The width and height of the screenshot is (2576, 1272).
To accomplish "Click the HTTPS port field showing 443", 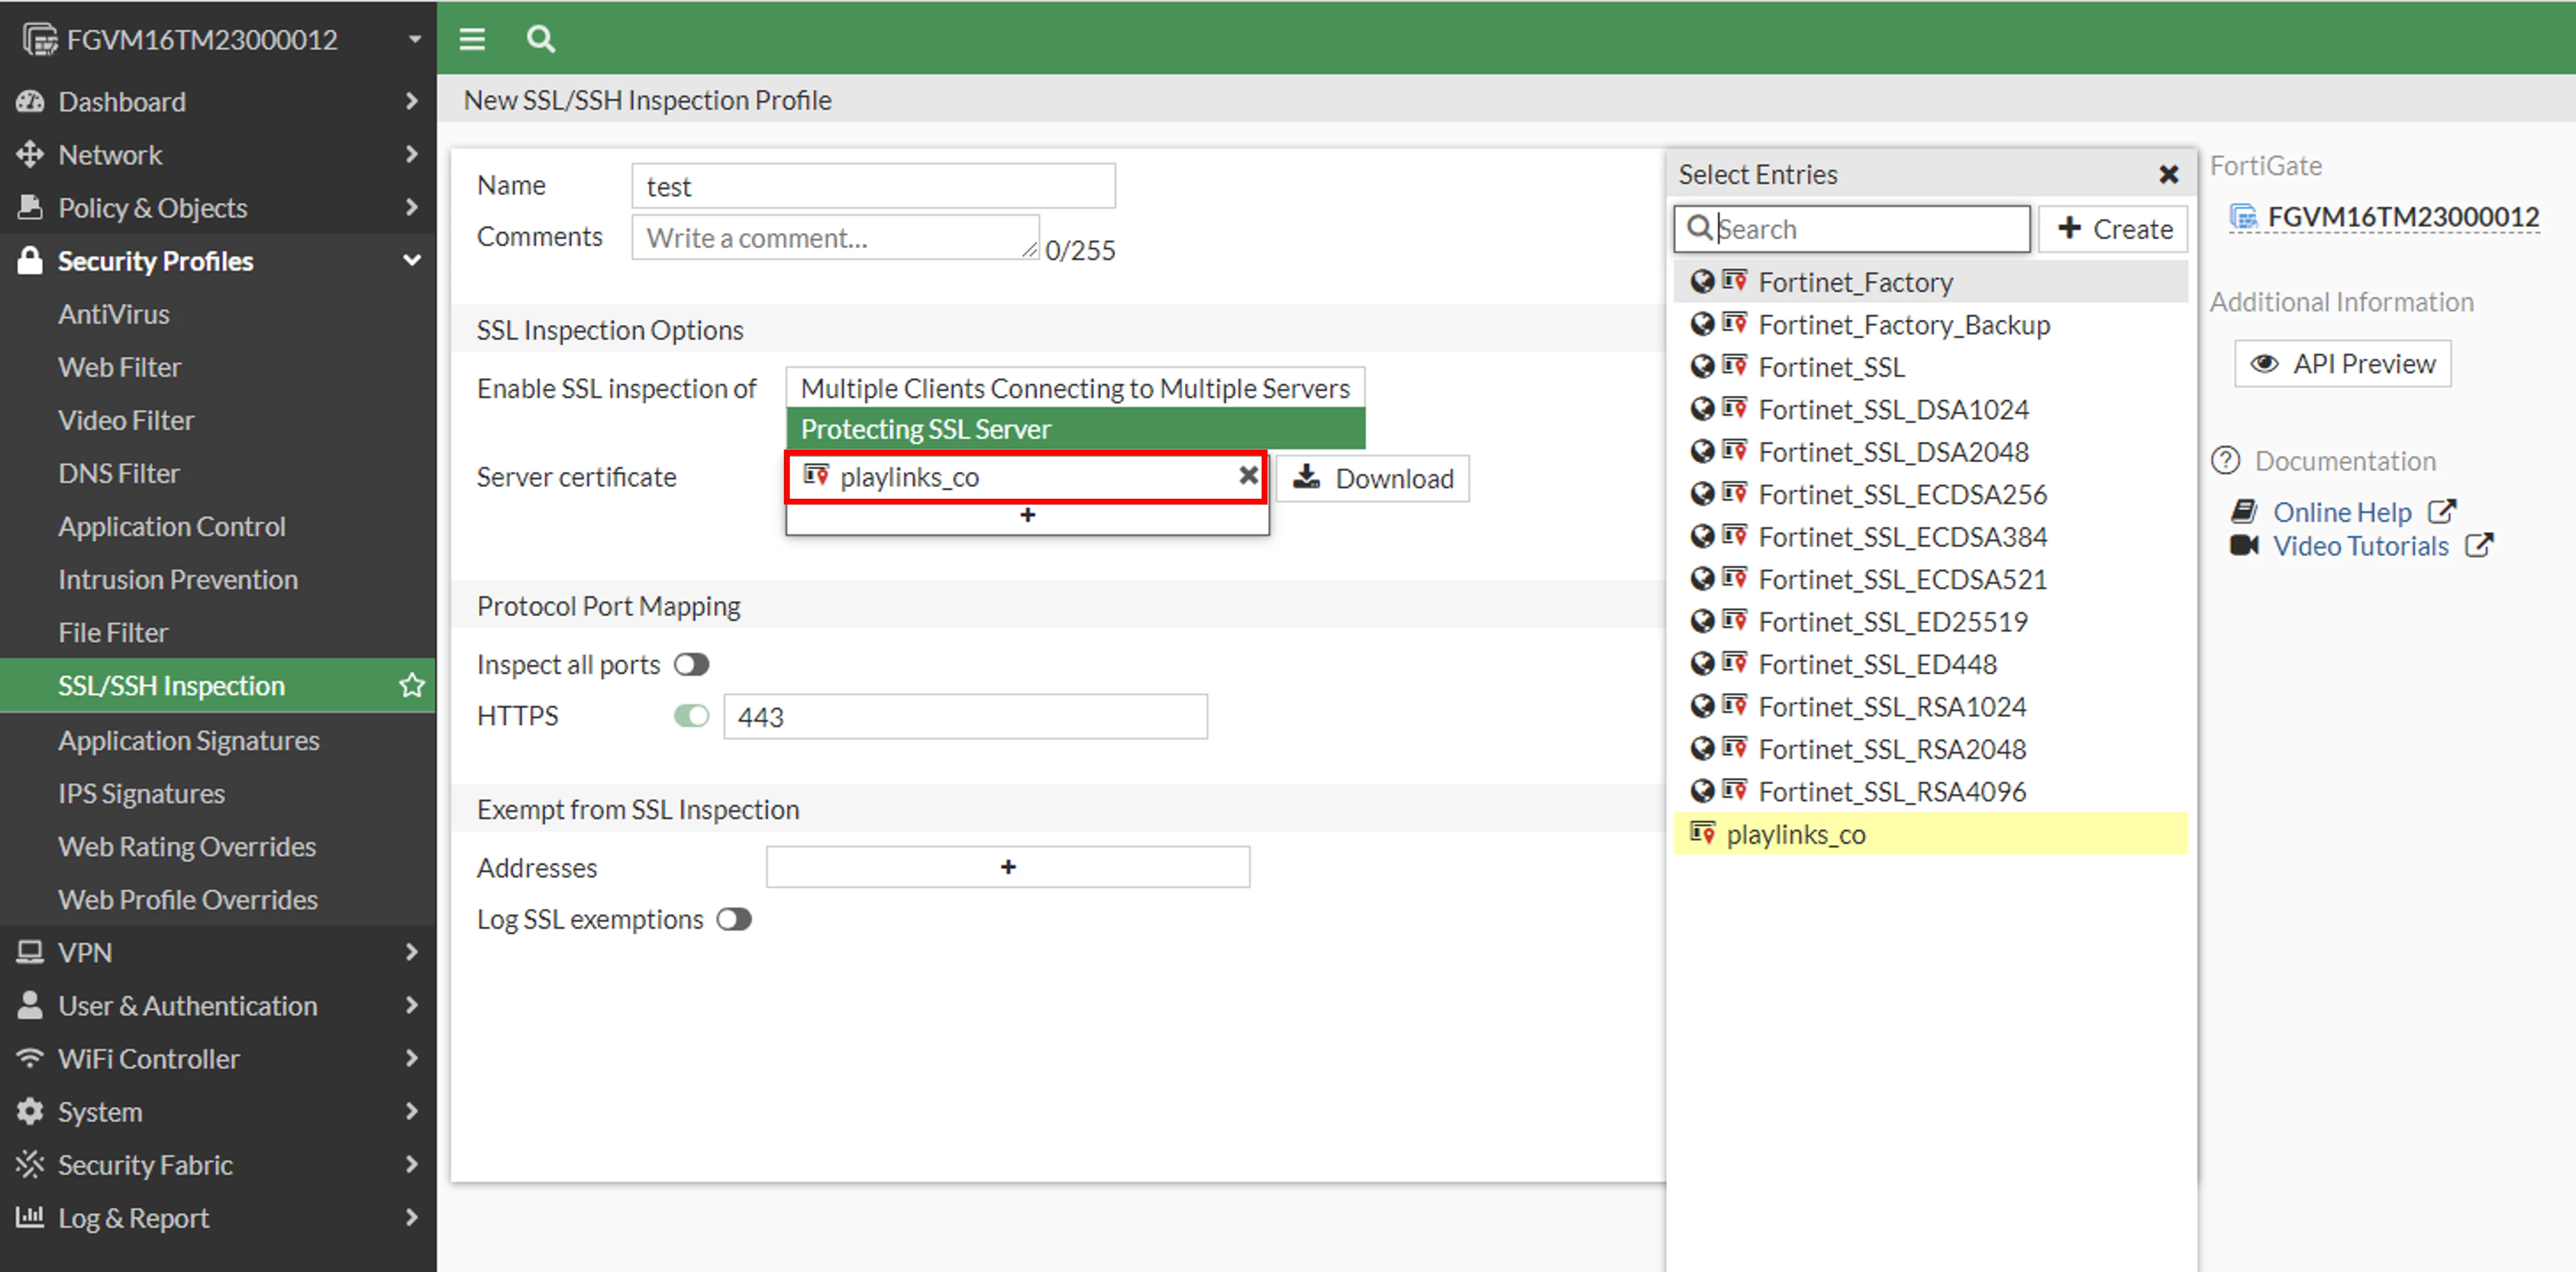I will (965, 716).
